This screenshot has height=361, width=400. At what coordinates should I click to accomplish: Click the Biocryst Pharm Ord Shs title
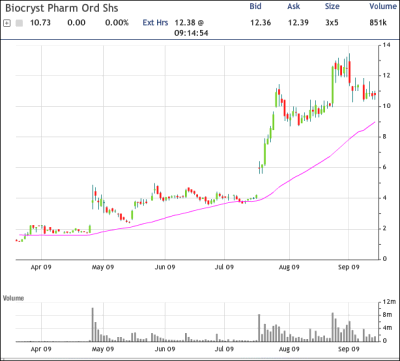[x=62, y=8]
